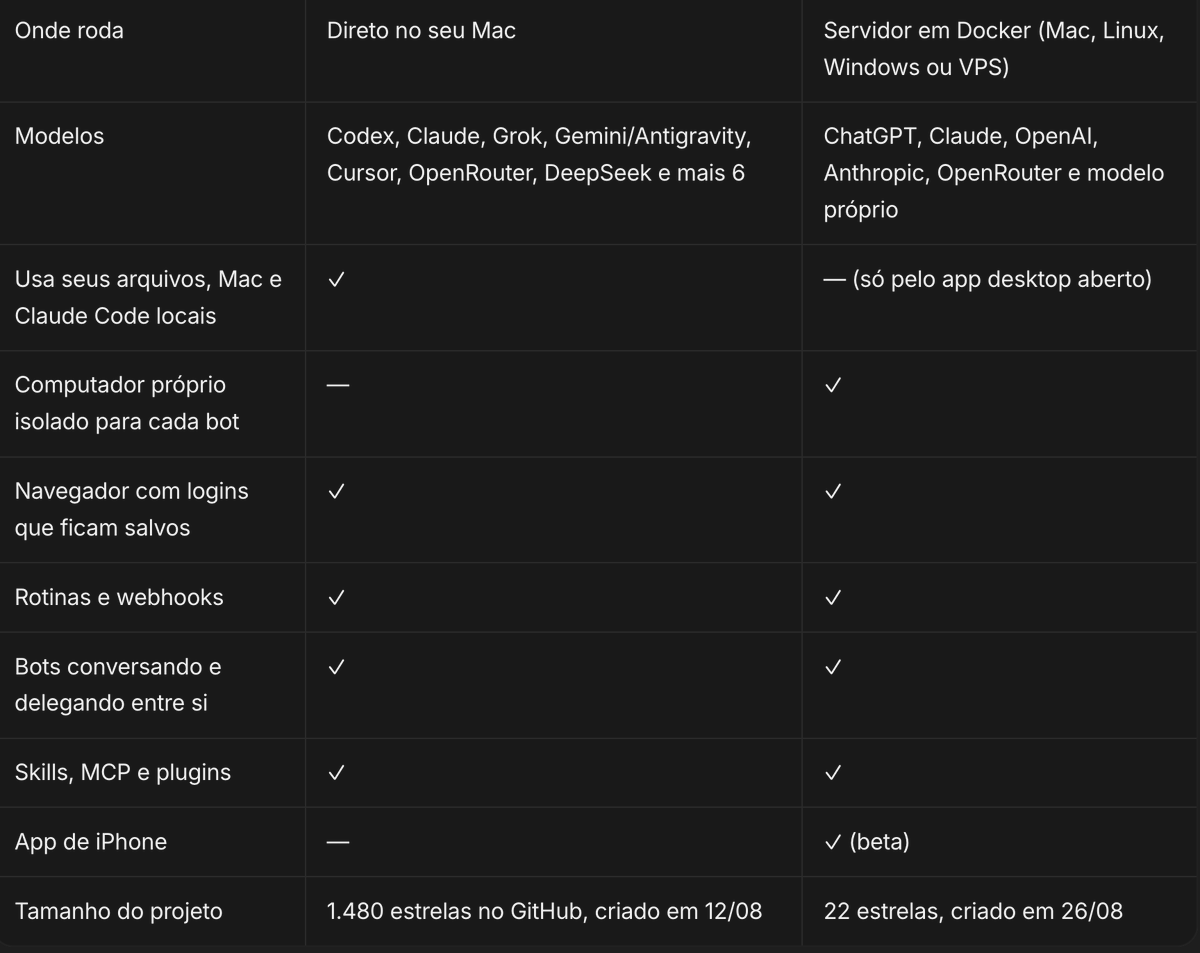Viewport: 1200px width, 953px height.
Task: Click the Mac column checkmark in the 'Skills, MCP e plugins' row
Action: coord(336,773)
